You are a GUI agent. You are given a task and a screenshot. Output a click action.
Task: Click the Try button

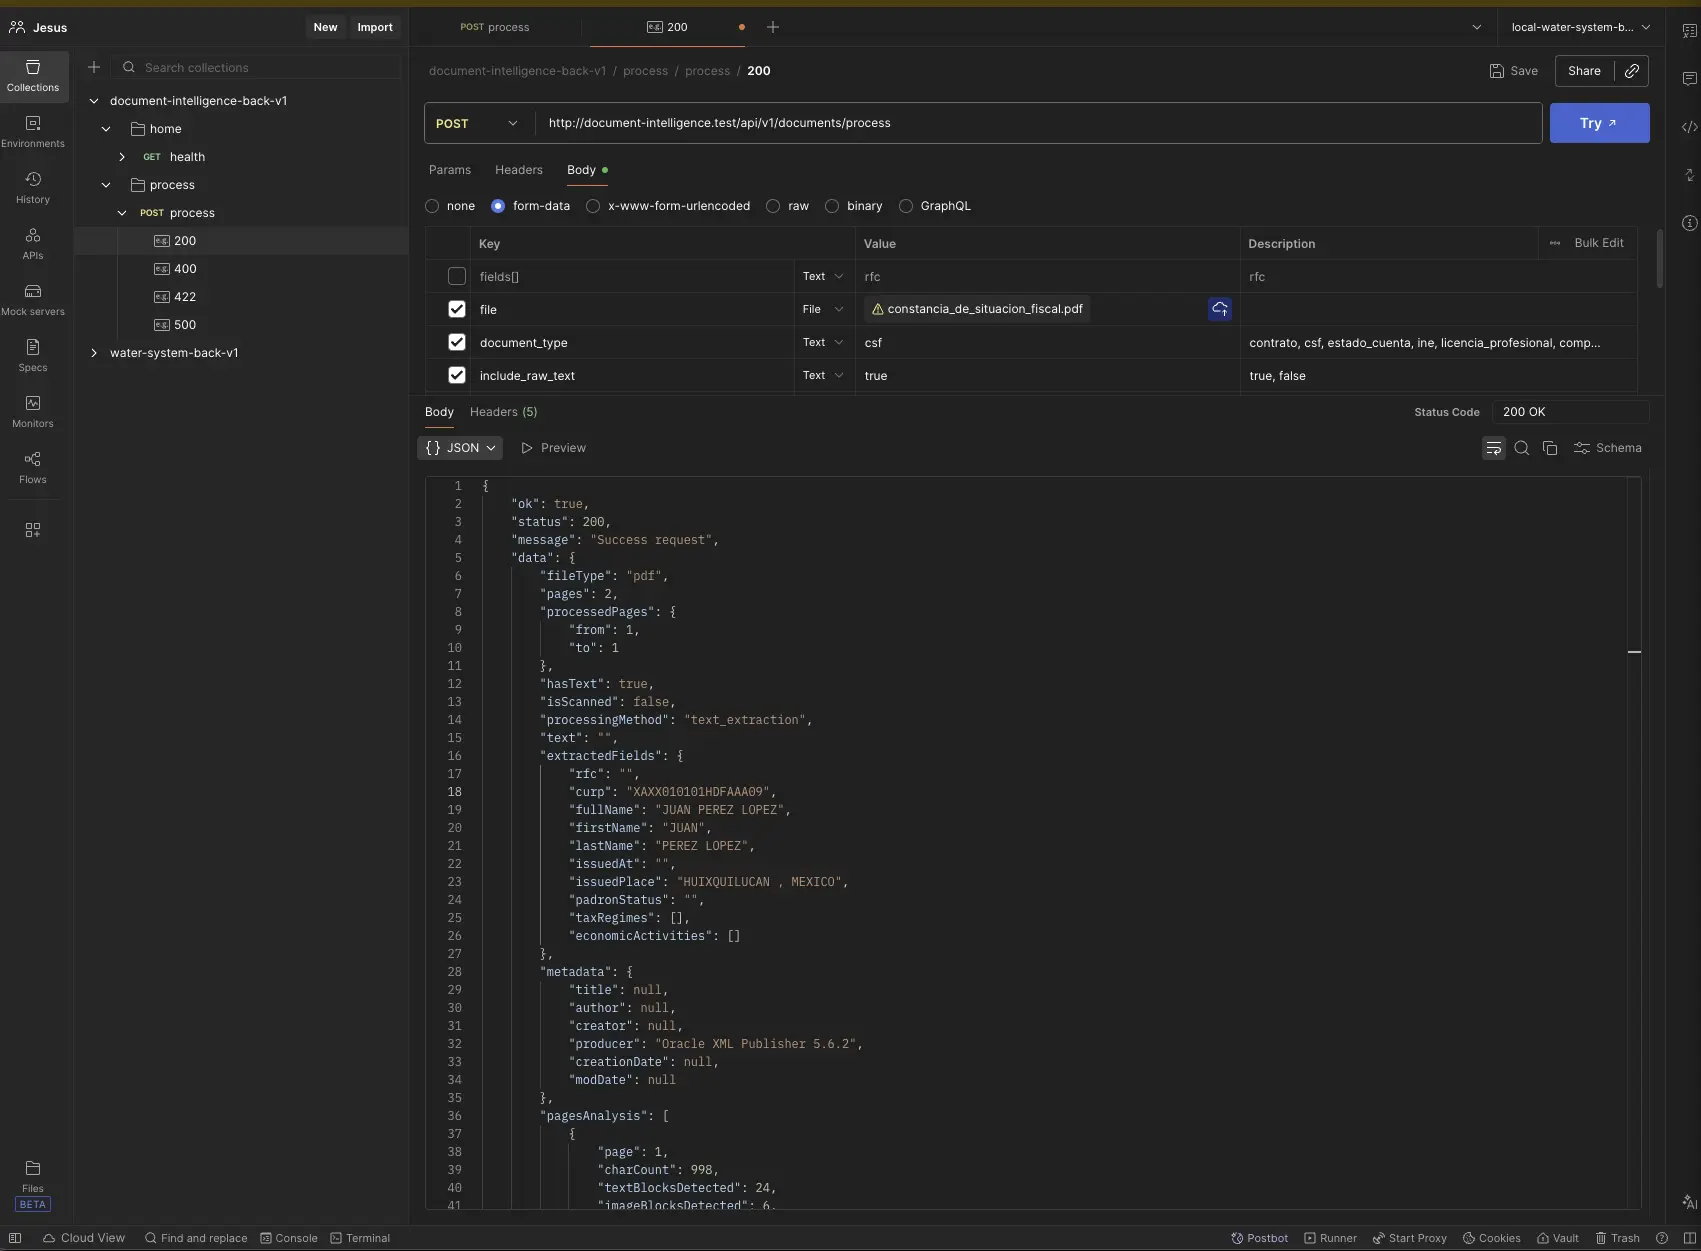pyautogui.click(x=1599, y=123)
